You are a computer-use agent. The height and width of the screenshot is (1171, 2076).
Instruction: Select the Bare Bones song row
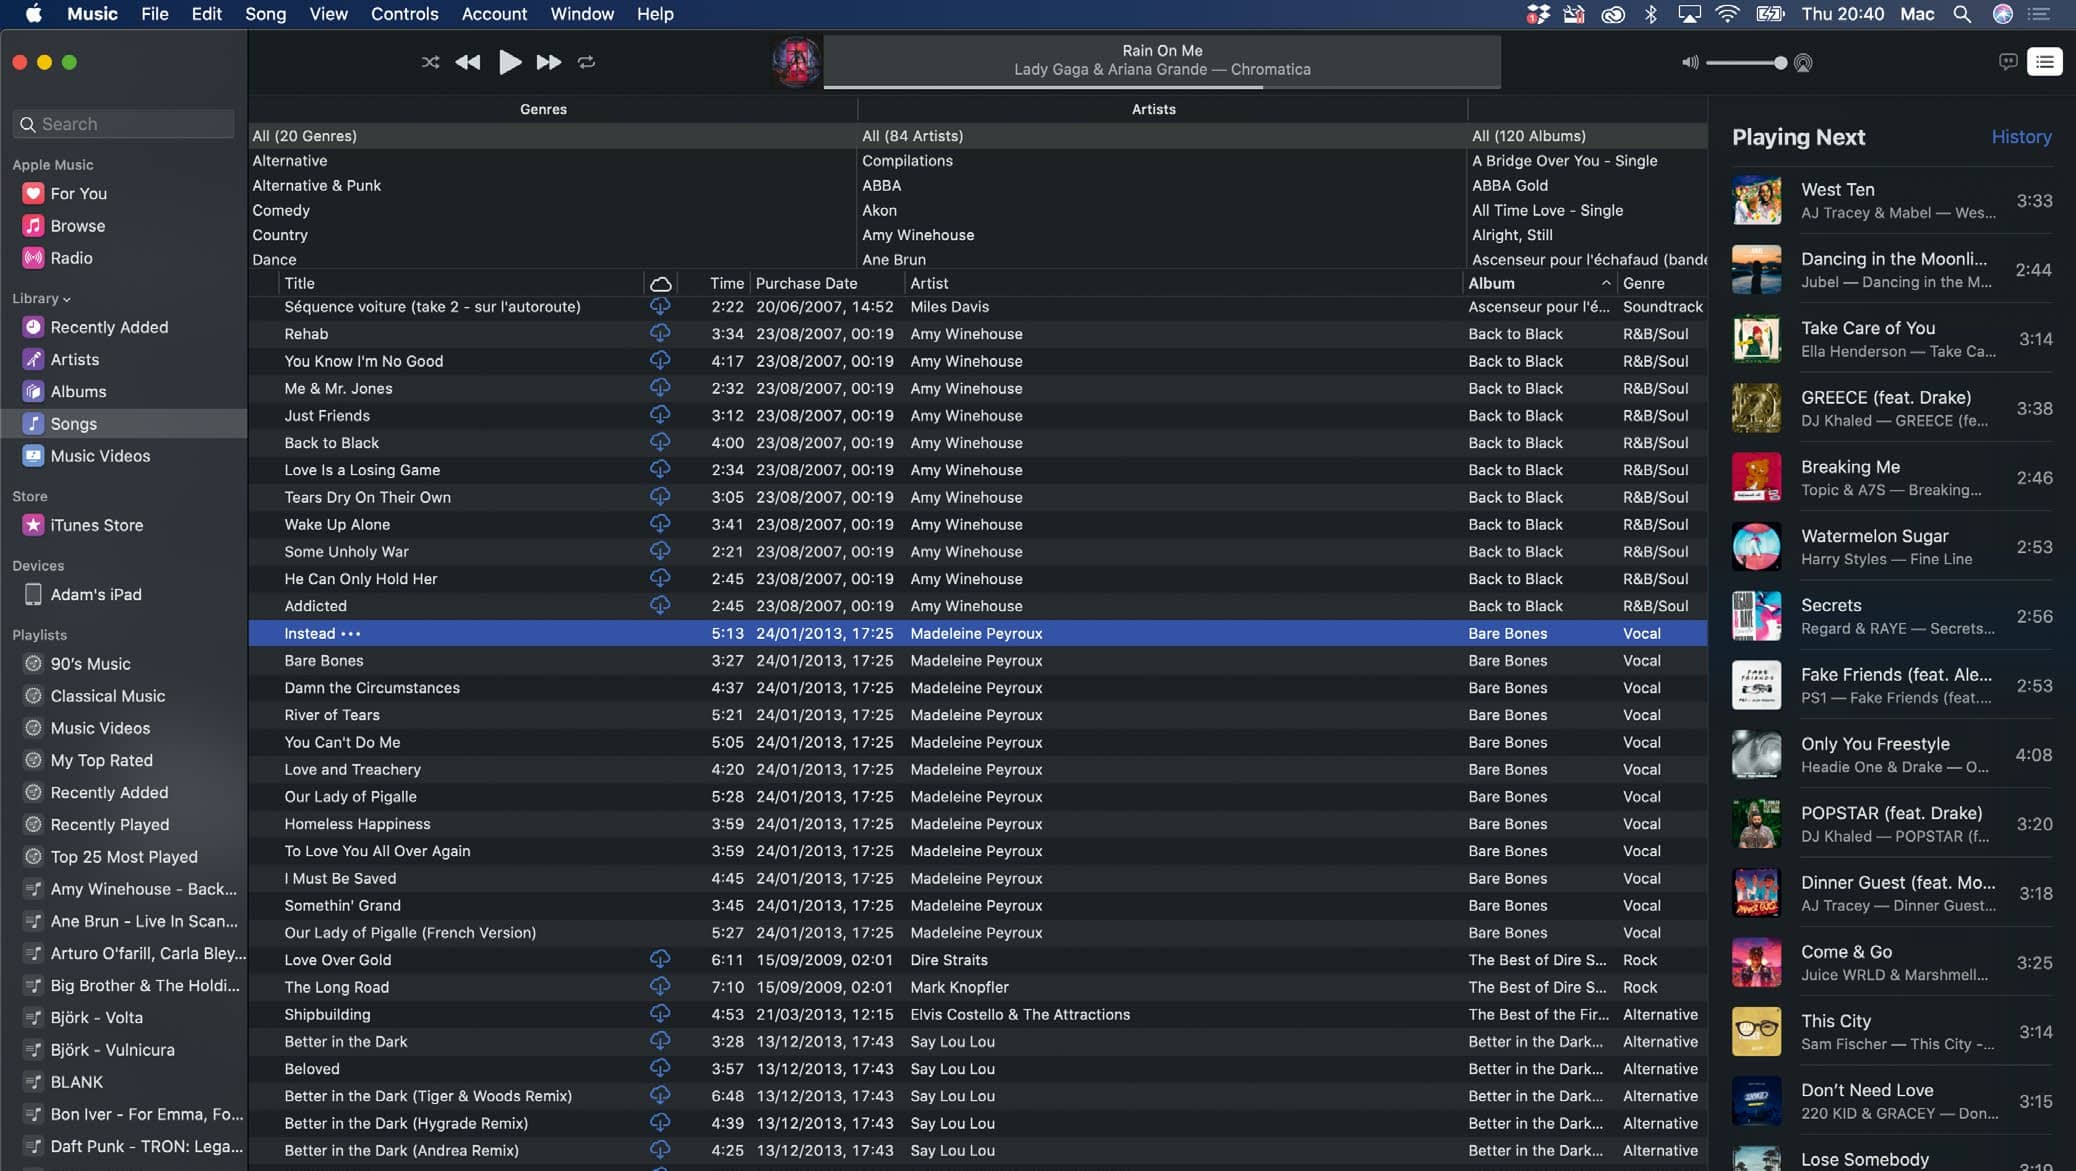pos(978,661)
